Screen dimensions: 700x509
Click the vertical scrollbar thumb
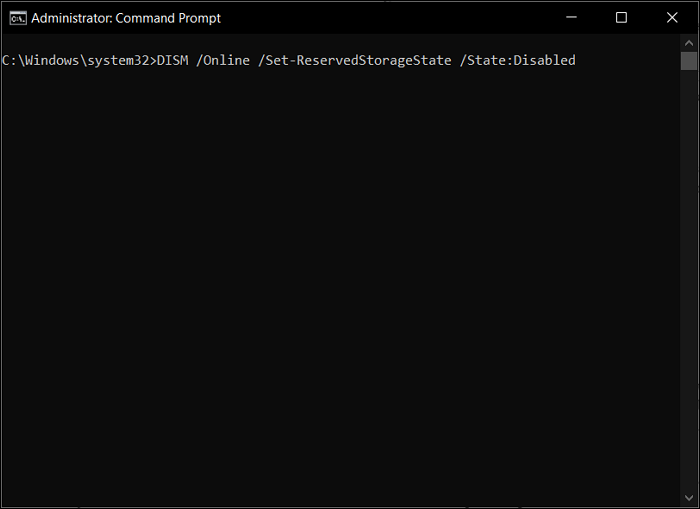689,61
